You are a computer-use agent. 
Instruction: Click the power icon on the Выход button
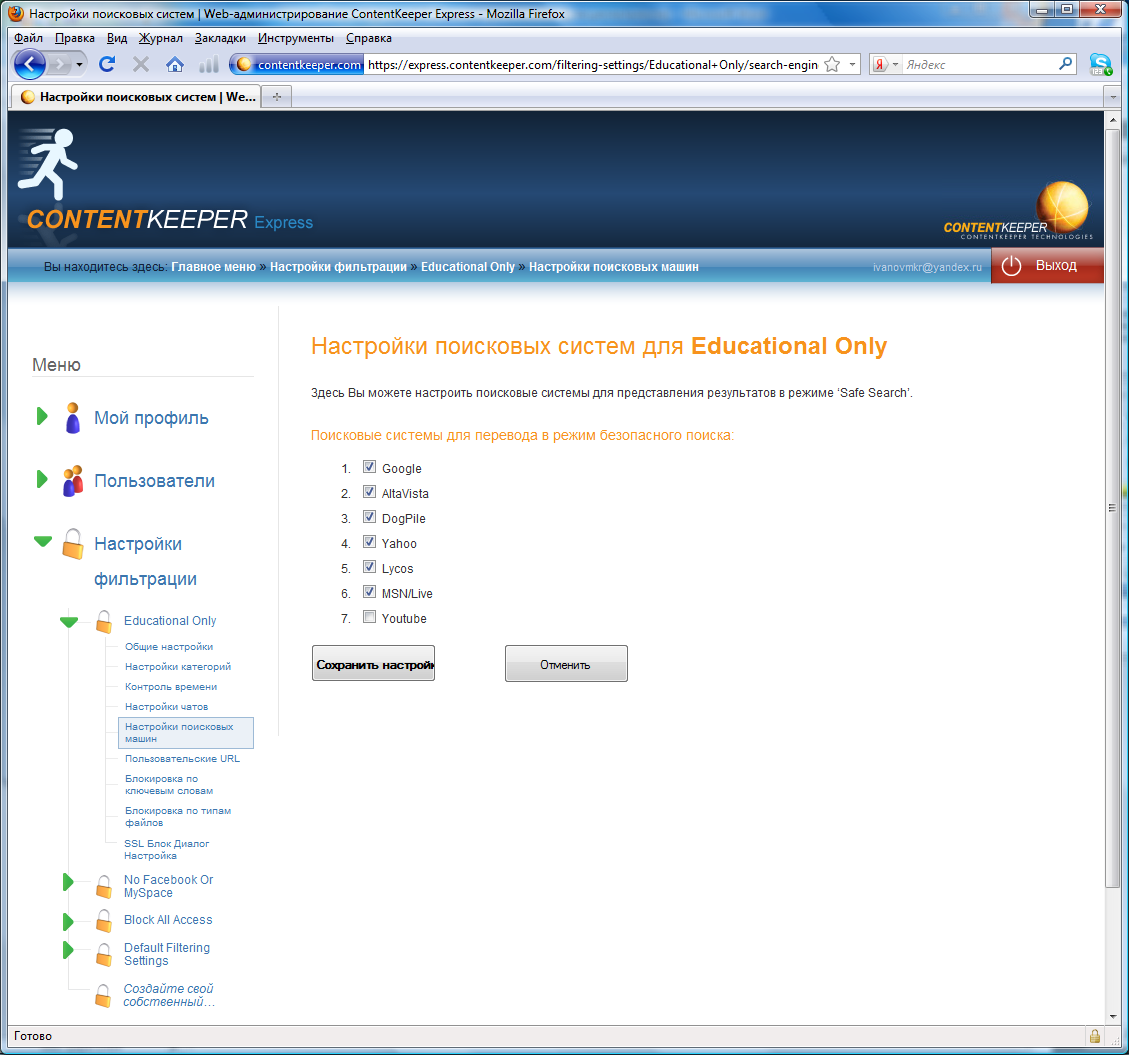pos(1011,266)
